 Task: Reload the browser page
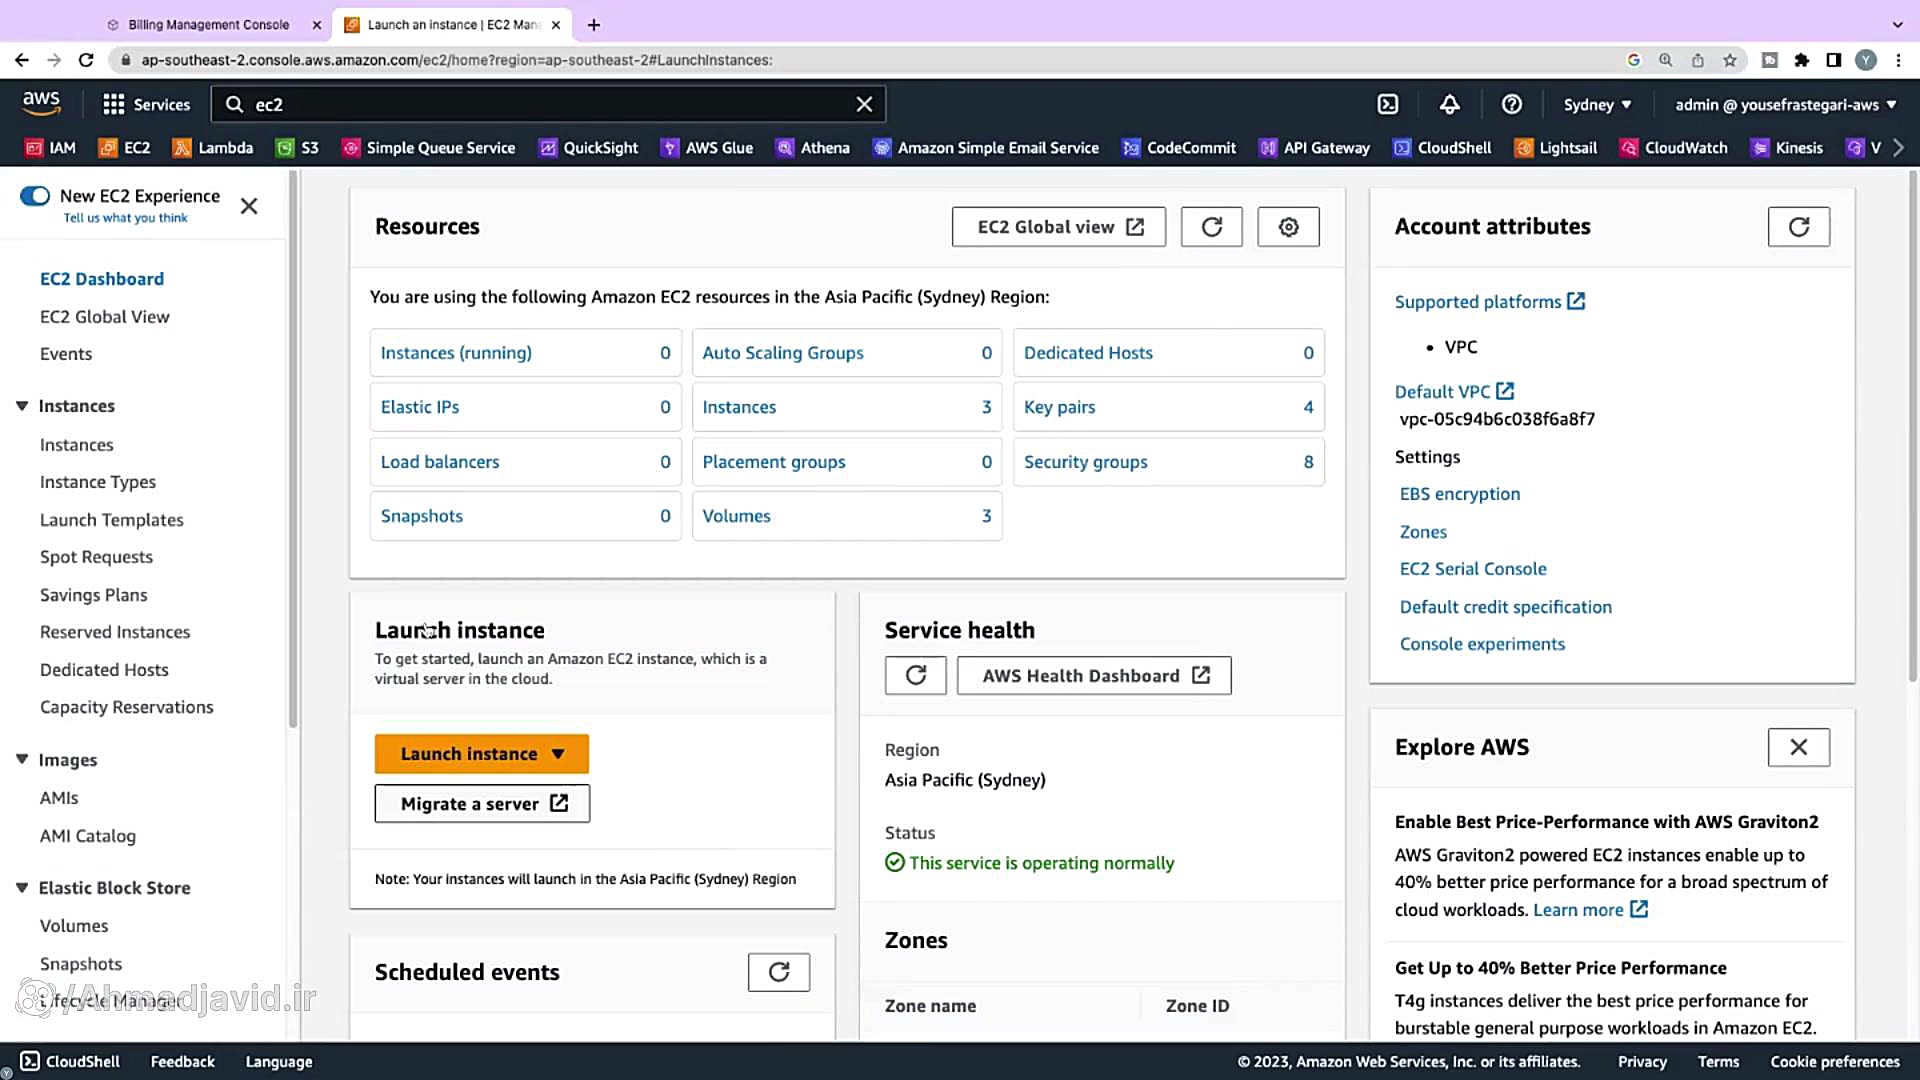86,60
